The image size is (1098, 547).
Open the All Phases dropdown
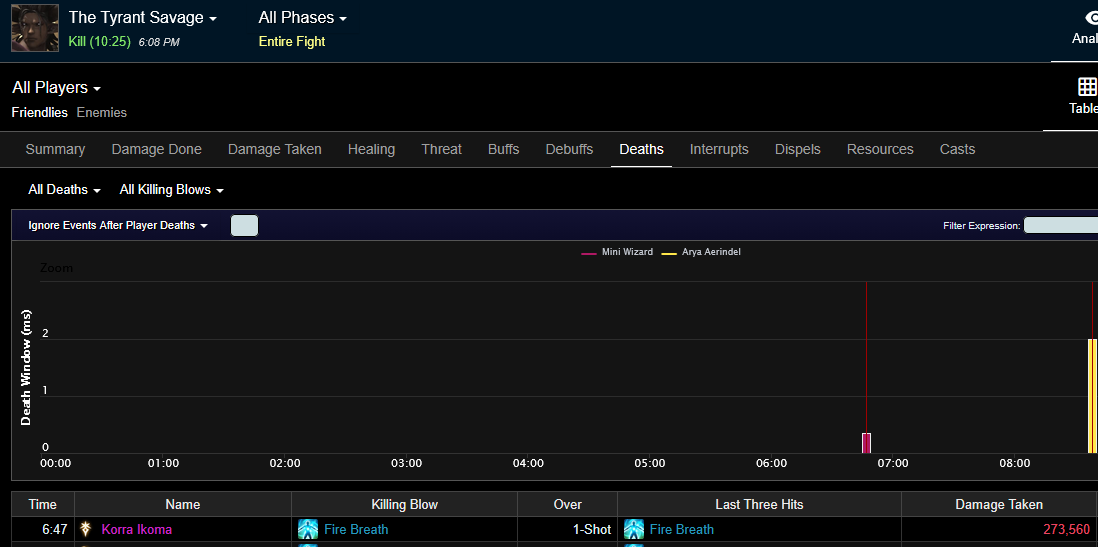pyautogui.click(x=303, y=18)
